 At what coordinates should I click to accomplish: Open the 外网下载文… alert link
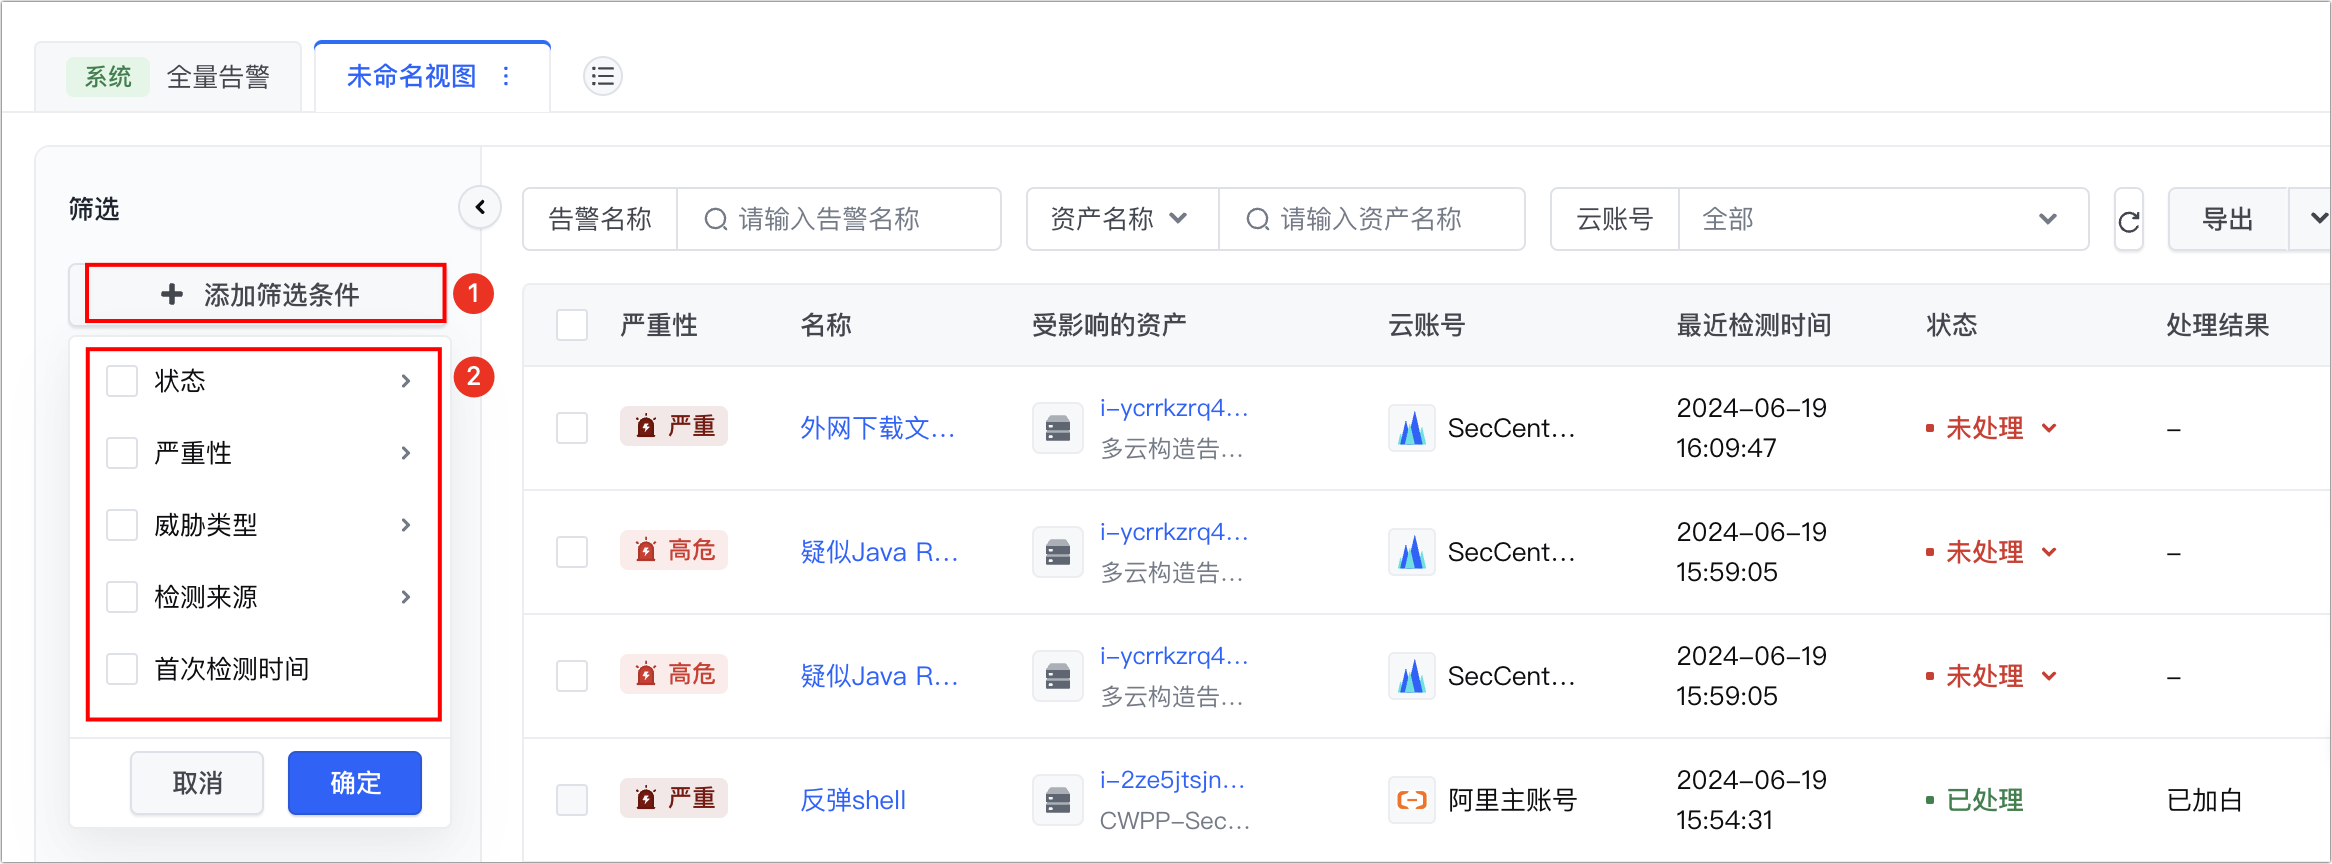tap(877, 428)
